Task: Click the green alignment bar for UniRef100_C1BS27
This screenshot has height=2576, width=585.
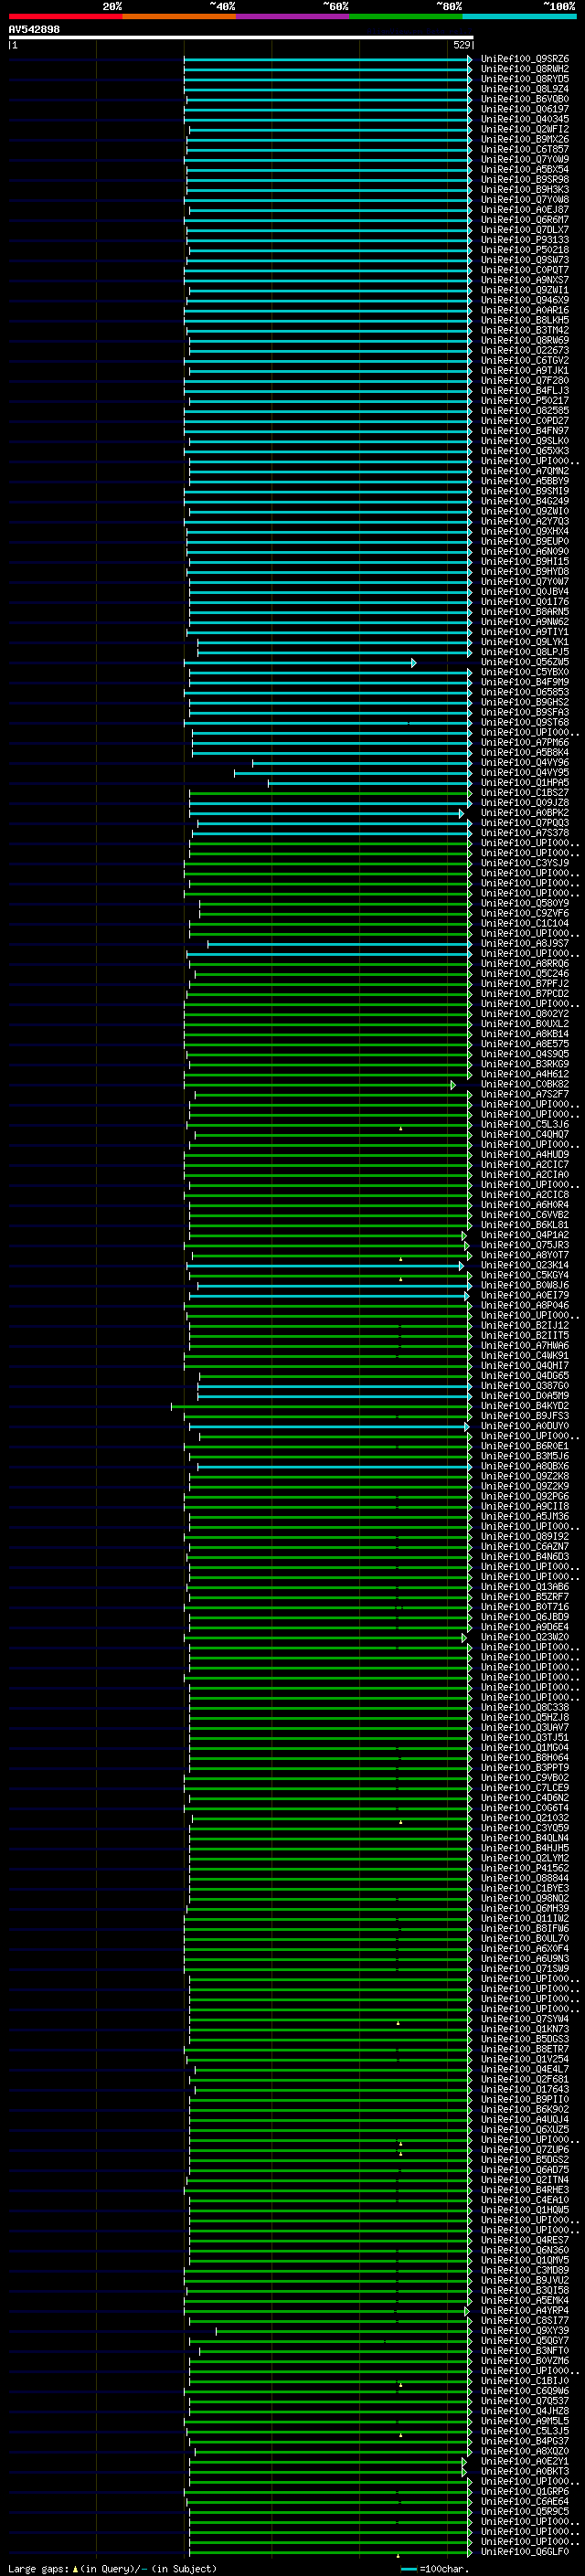Action: [x=330, y=793]
